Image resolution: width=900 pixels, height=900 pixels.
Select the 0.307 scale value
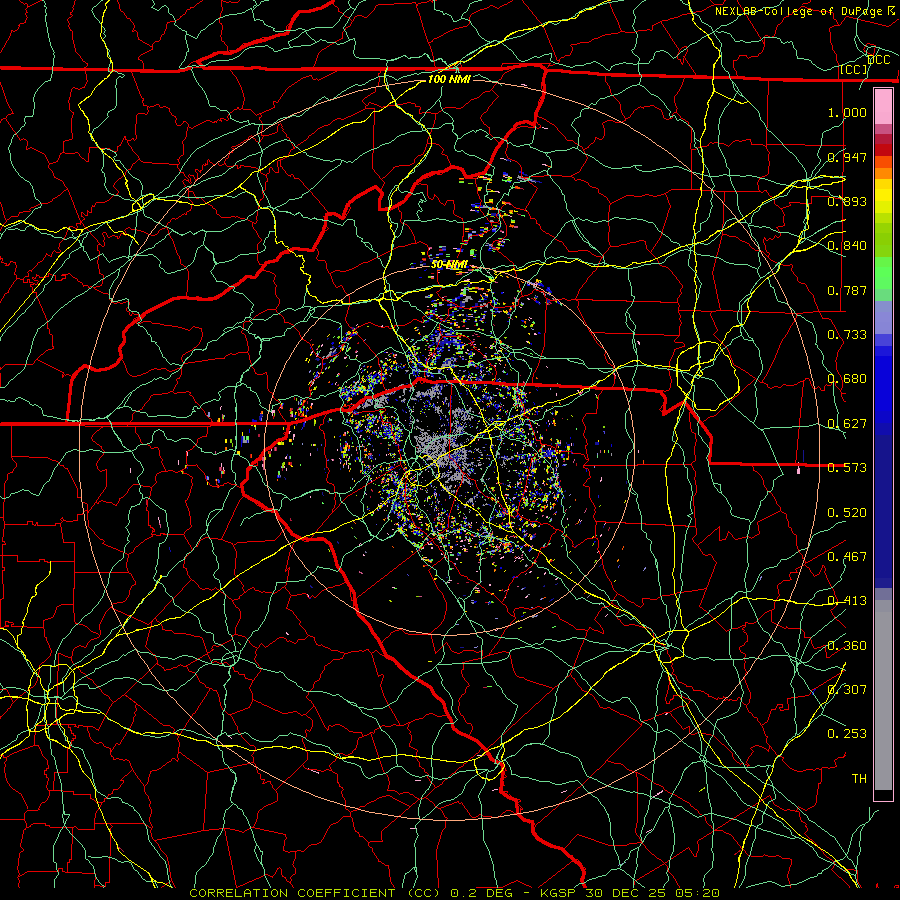point(847,690)
